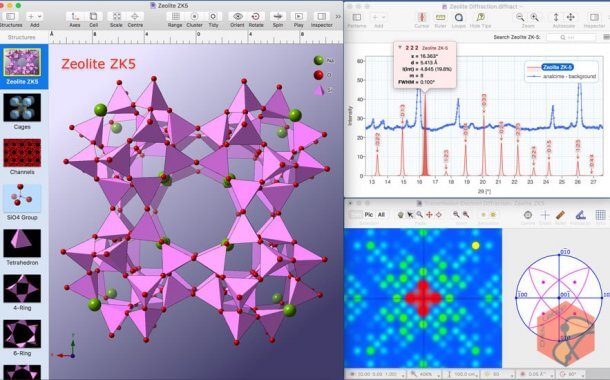Screen dimensions: 610x380
Task: Click the Centre tool icon
Action: [135, 16]
